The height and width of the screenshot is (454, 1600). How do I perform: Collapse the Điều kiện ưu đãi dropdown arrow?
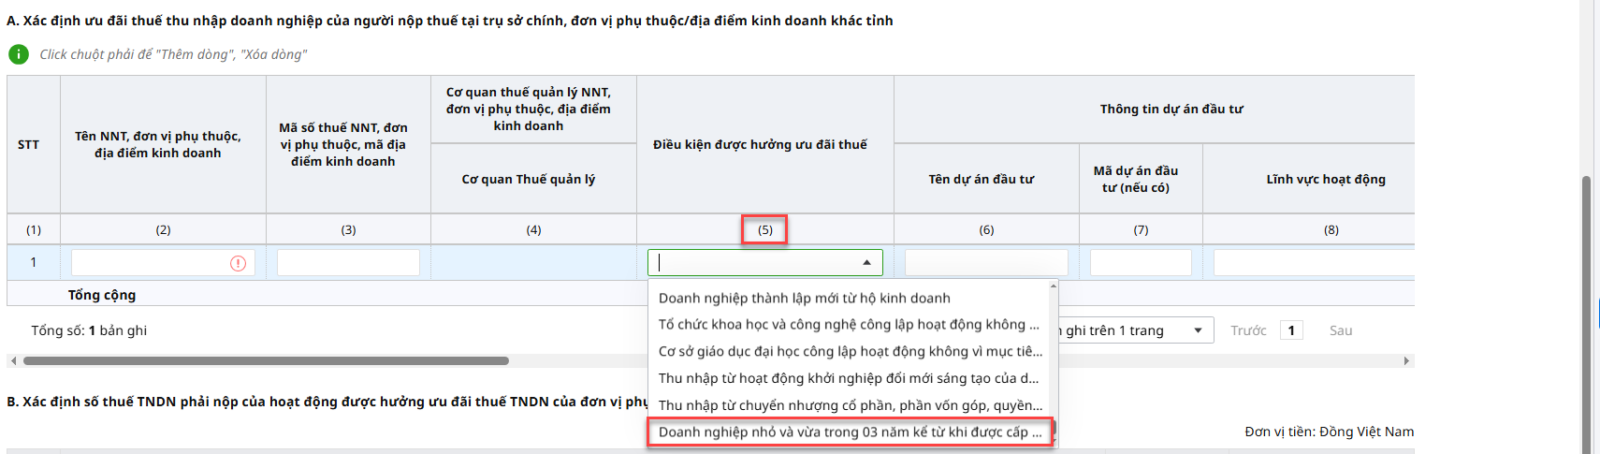(x=866, y=263)
